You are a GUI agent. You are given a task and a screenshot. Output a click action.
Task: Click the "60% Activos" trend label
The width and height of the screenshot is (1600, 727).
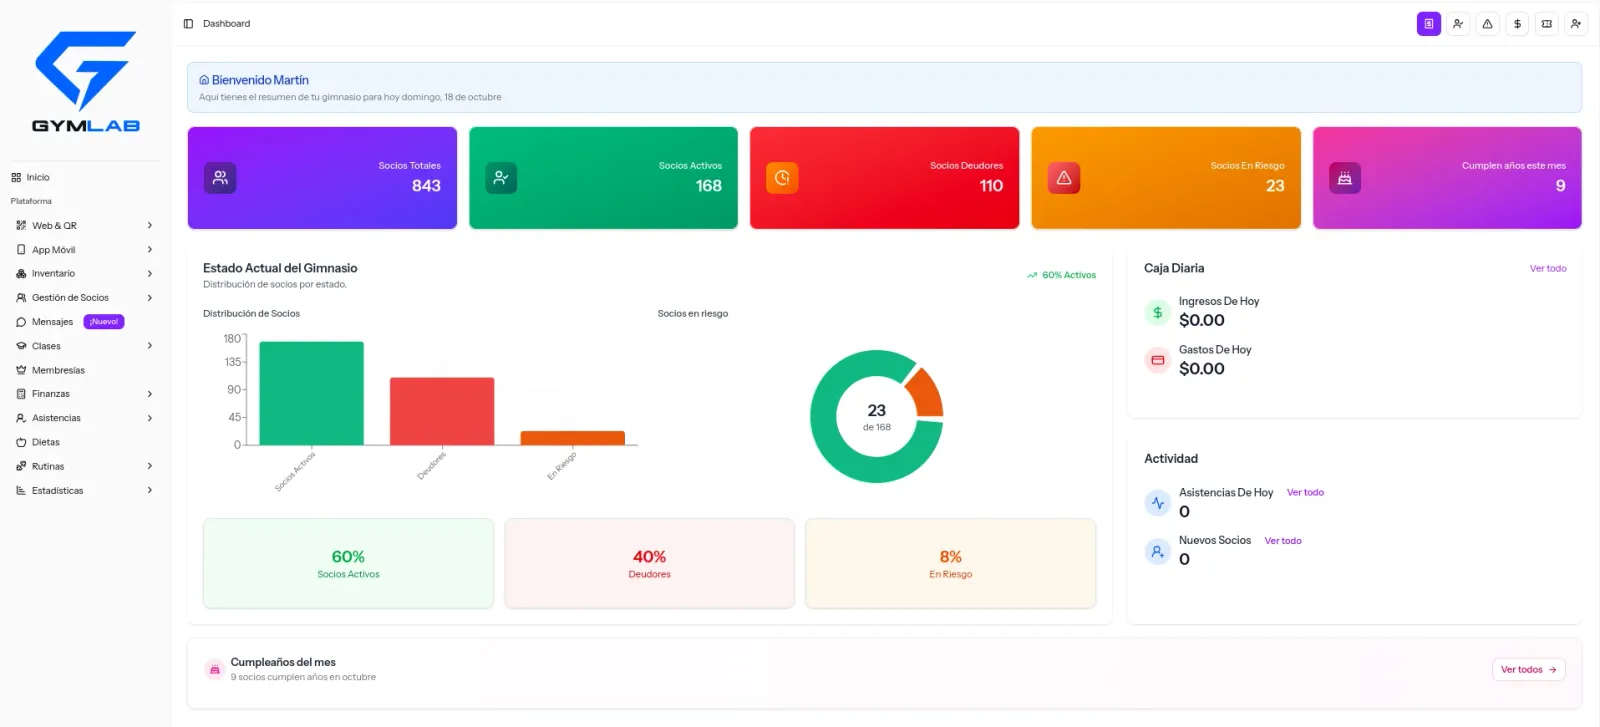1061,275
